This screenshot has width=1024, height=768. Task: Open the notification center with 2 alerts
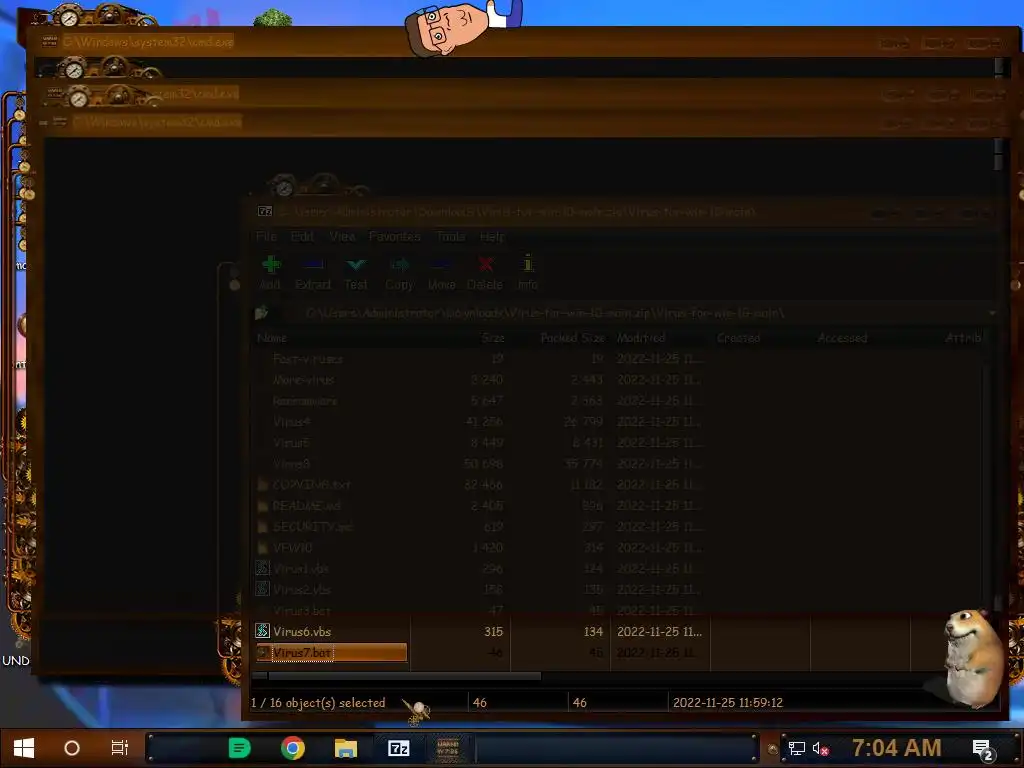pos(983,749)
